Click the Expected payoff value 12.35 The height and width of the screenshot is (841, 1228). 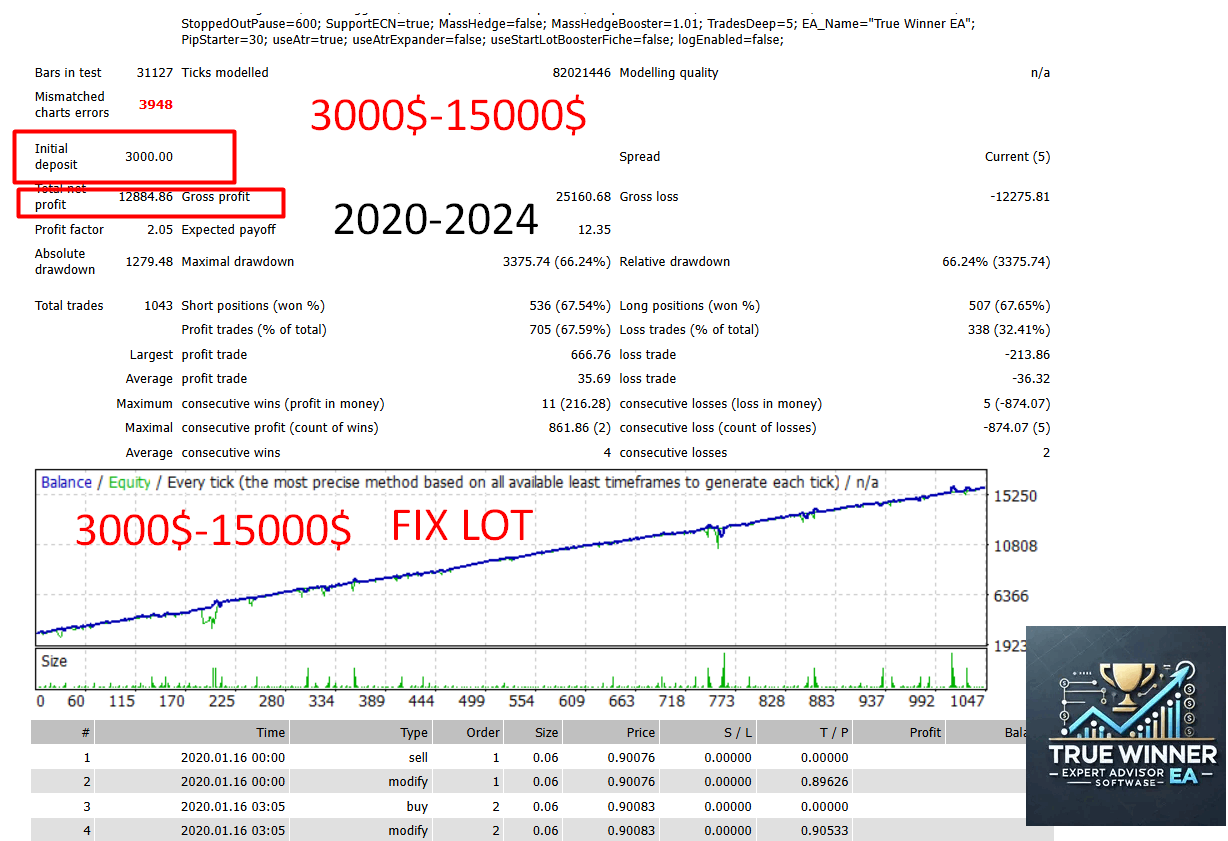(594, 230)
